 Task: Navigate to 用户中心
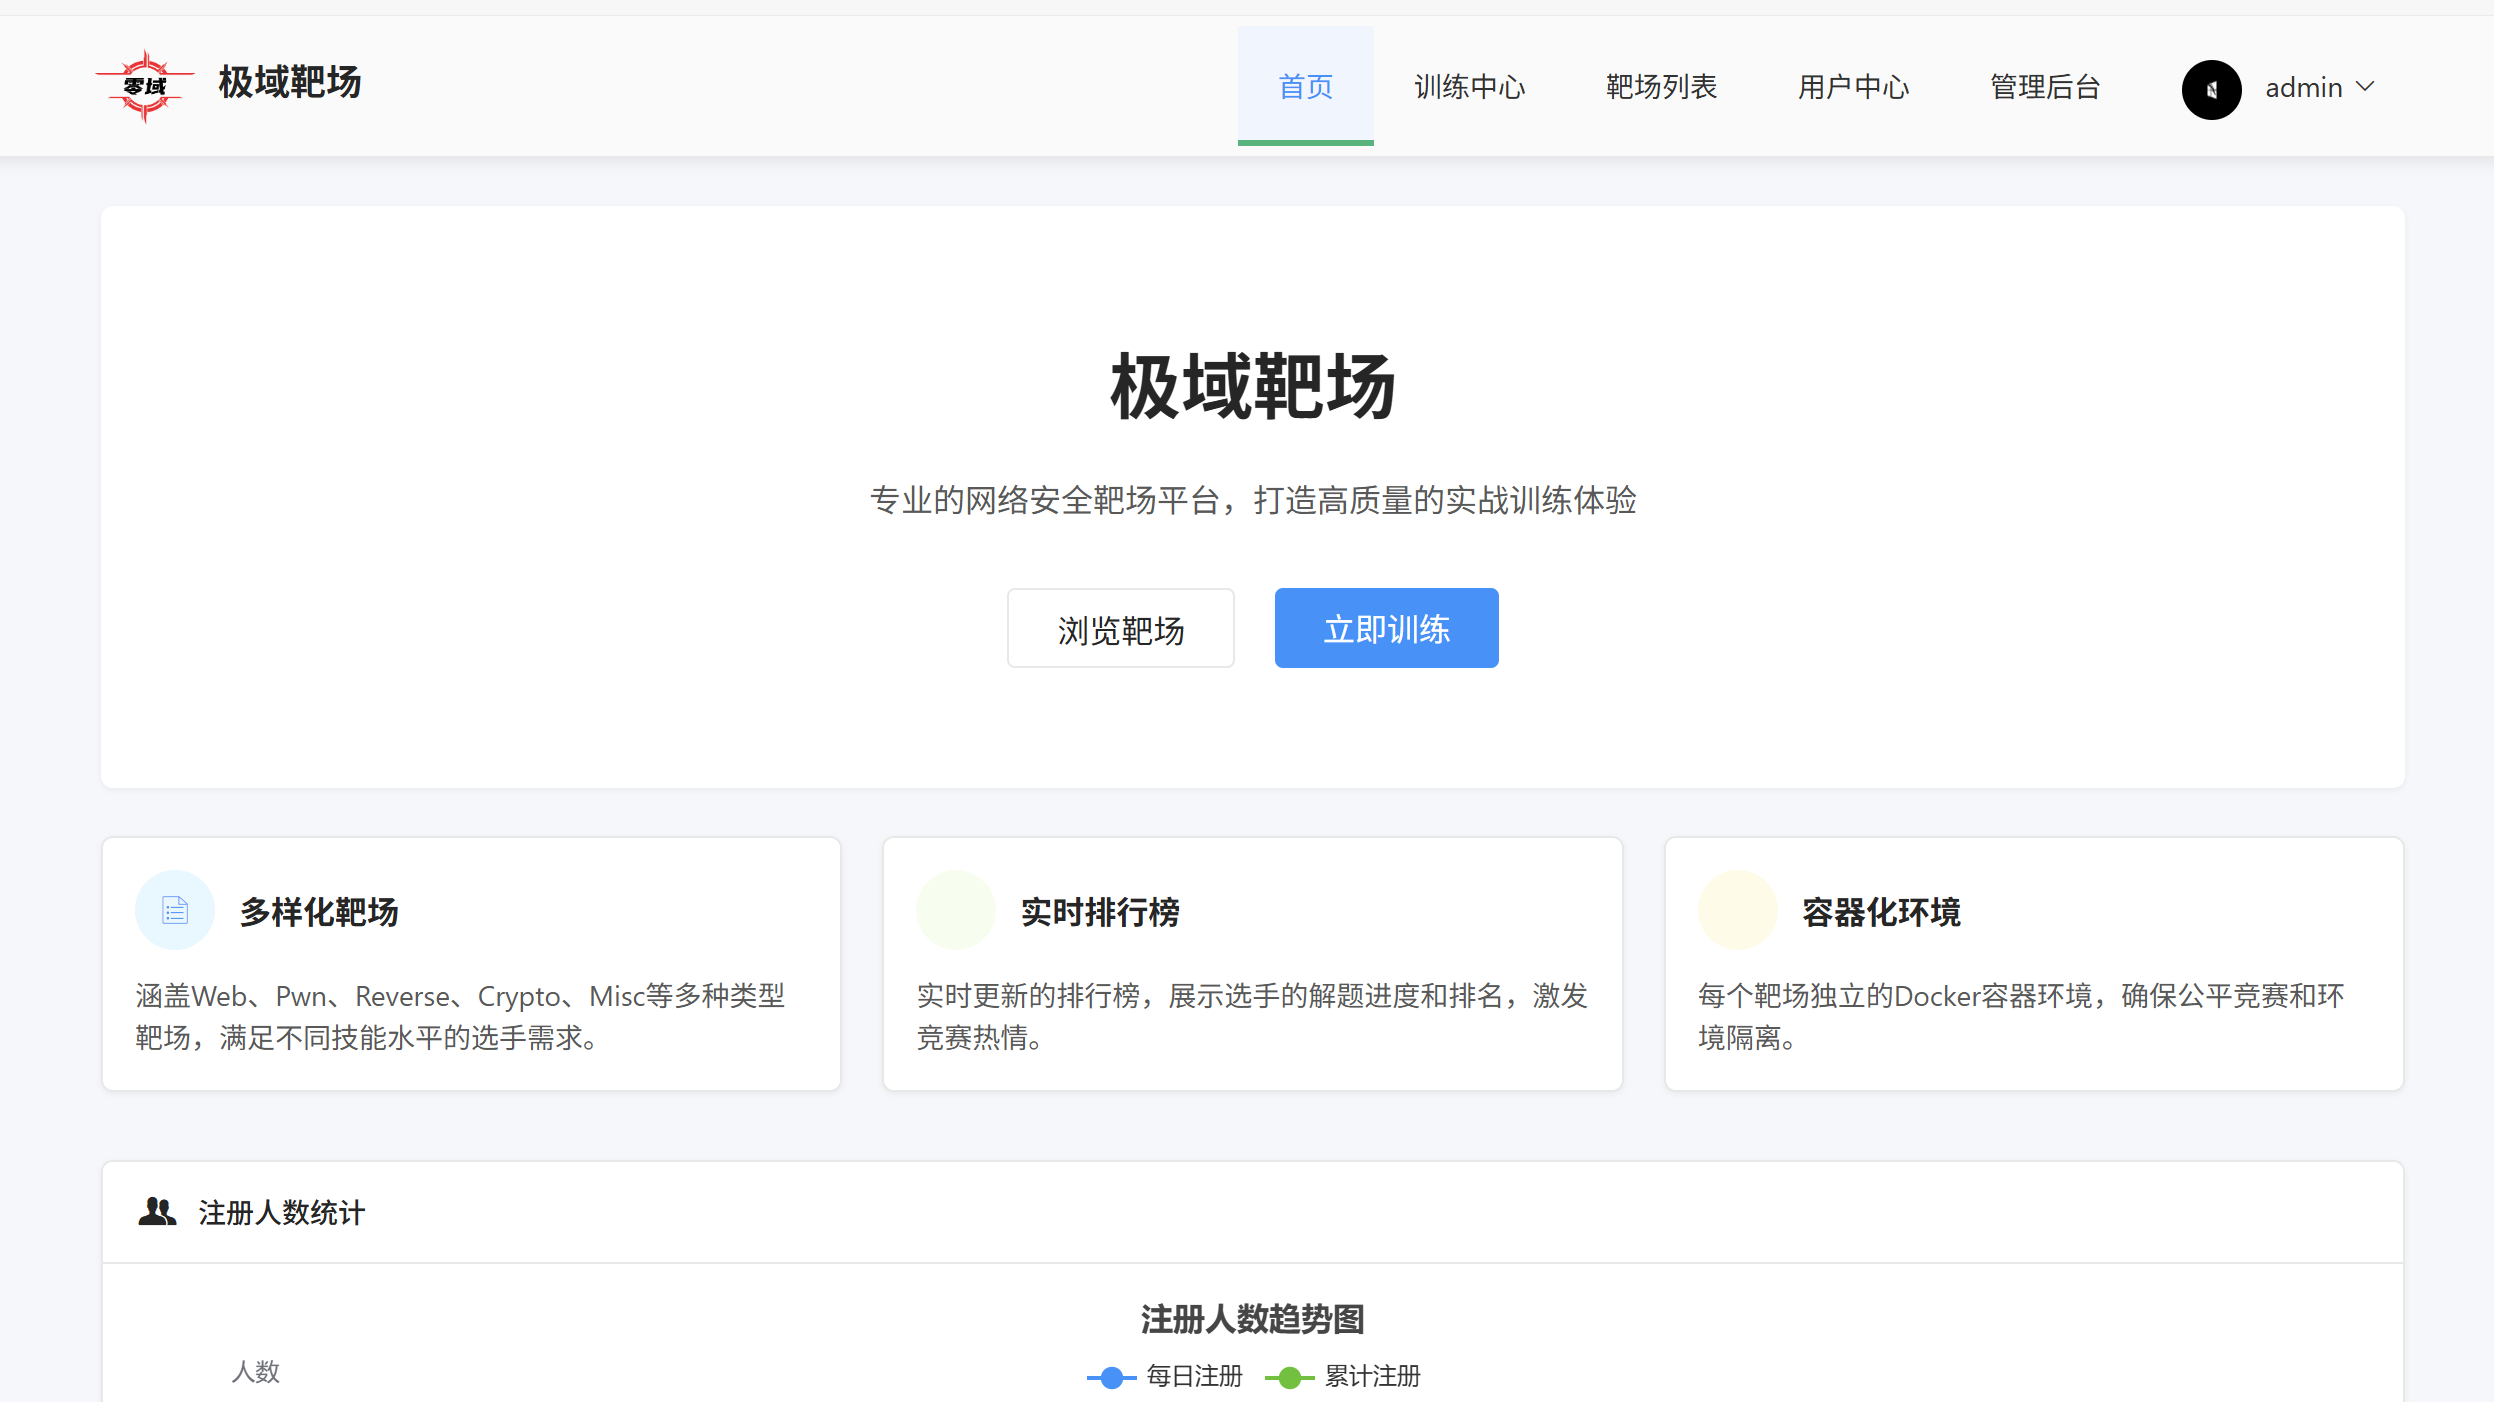[x=1853, y=87]
